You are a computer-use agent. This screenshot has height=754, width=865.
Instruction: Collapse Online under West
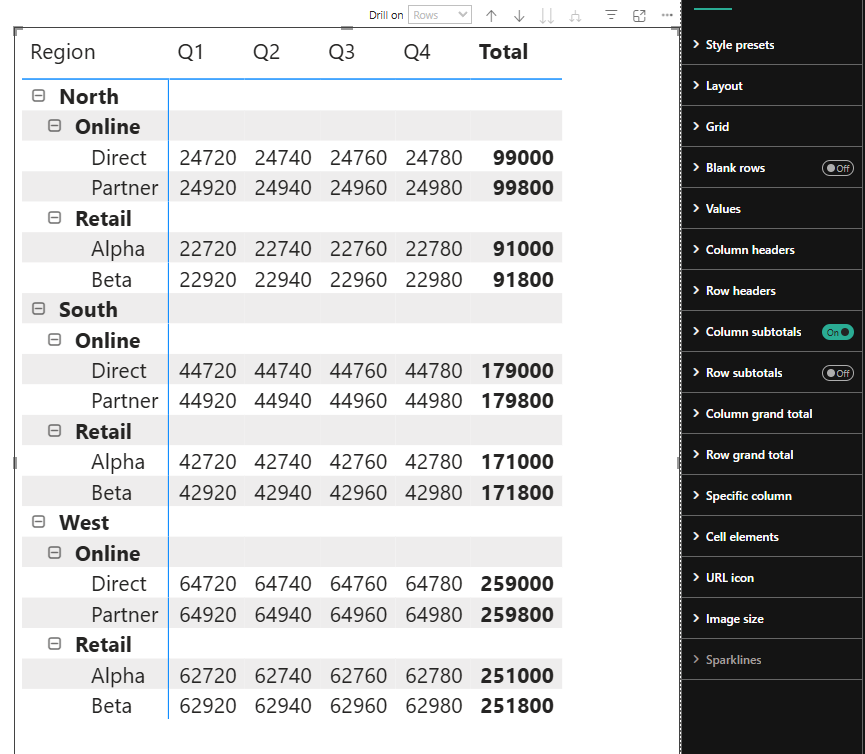(54, 553)
